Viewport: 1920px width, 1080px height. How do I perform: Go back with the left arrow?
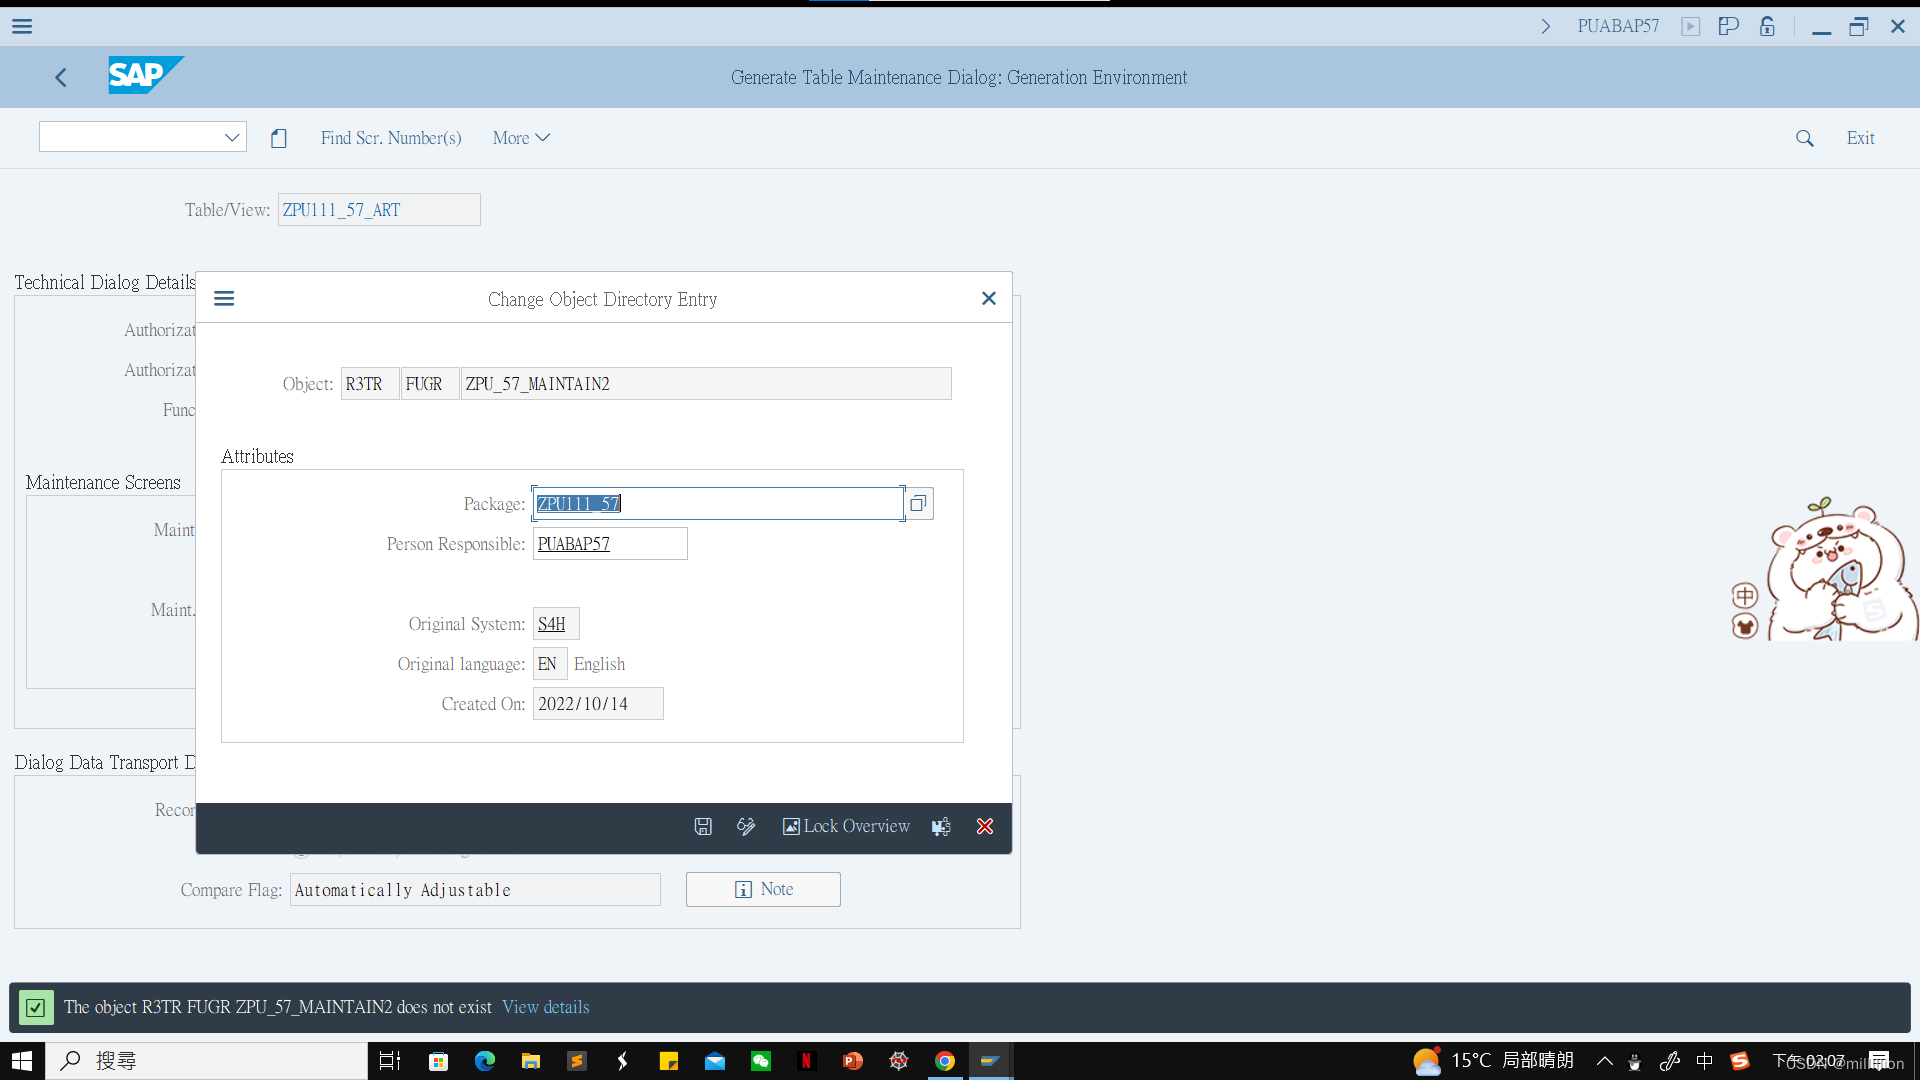61,77
